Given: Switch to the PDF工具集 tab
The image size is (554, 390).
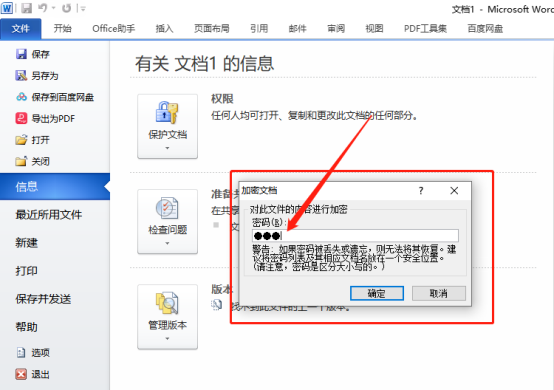Looking at the screenshot, I should [425, 29].
